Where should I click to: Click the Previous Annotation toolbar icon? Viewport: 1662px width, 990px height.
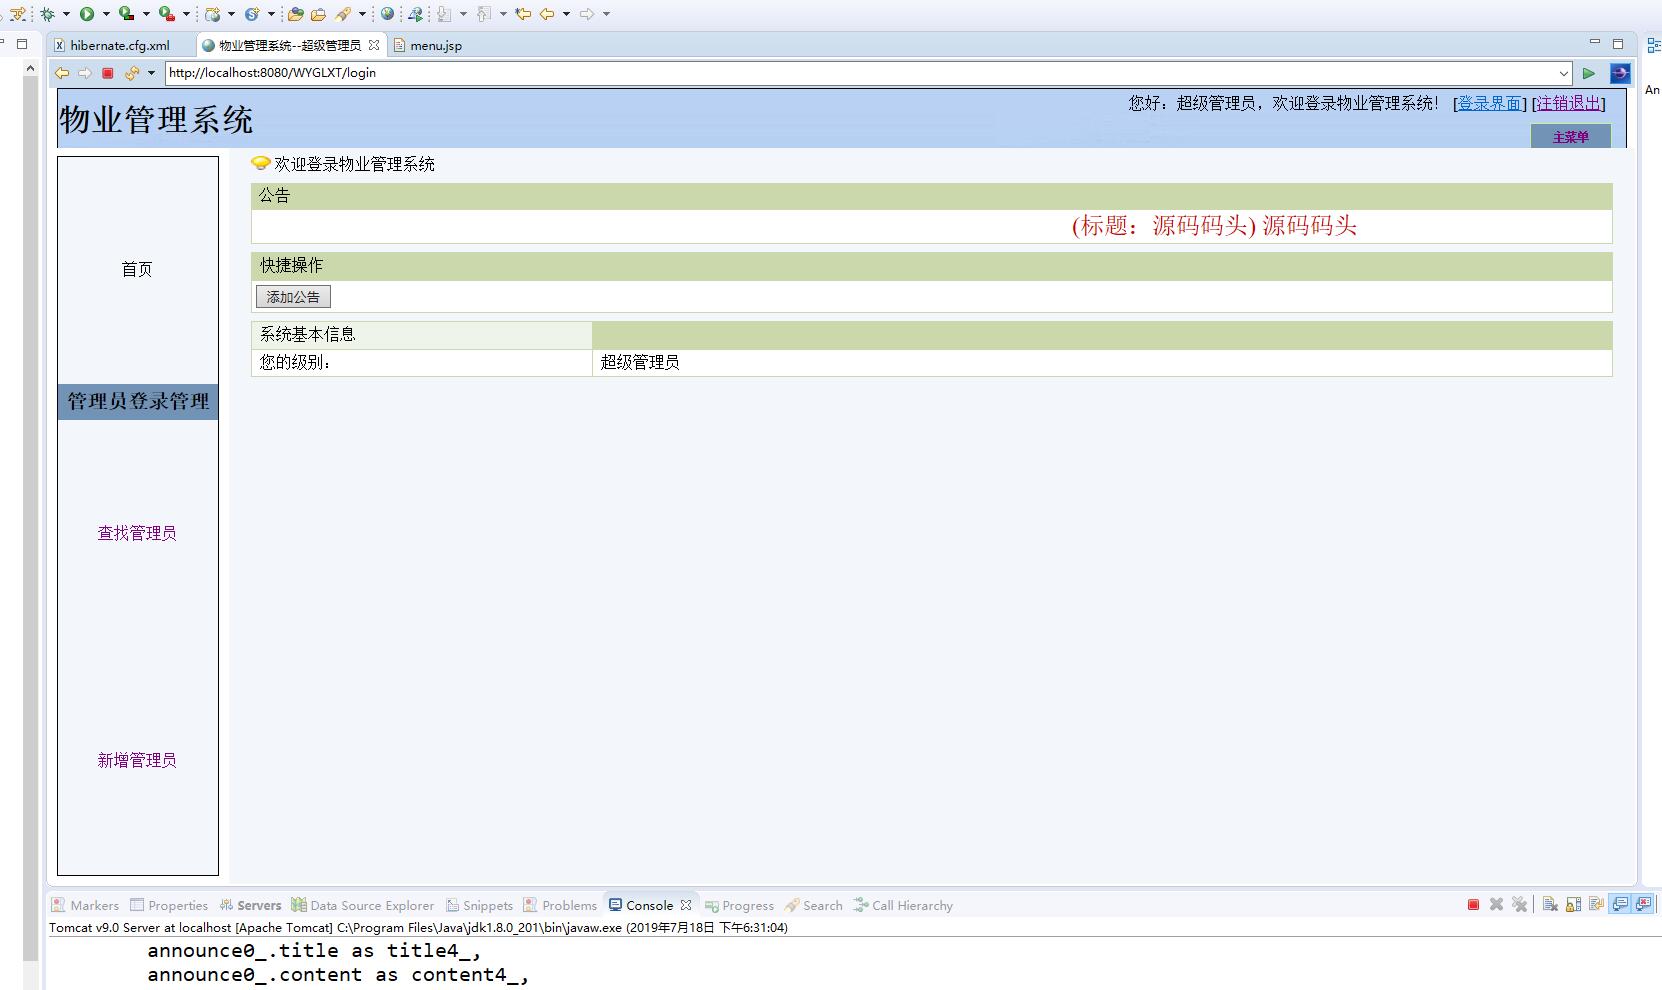pyautogui.click(x=484, y=14)
